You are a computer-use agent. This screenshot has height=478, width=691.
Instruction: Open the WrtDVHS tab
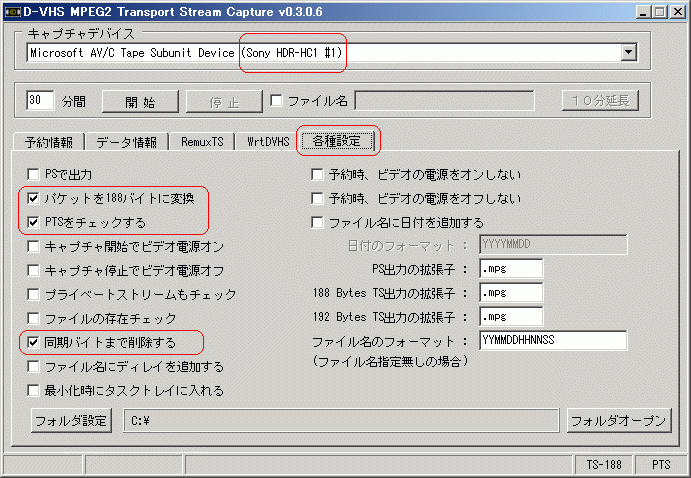(x=267, y=142)
